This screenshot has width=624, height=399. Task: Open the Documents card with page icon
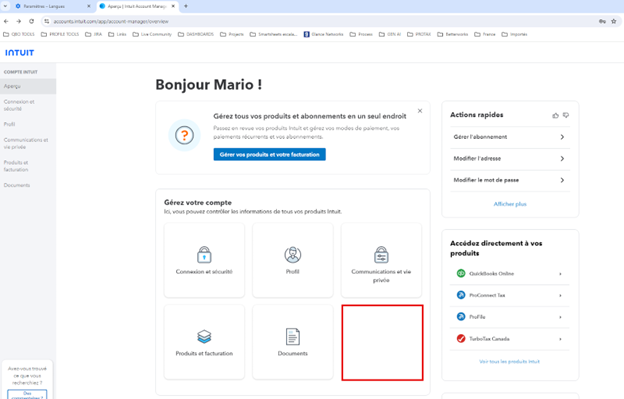(292, 342)
